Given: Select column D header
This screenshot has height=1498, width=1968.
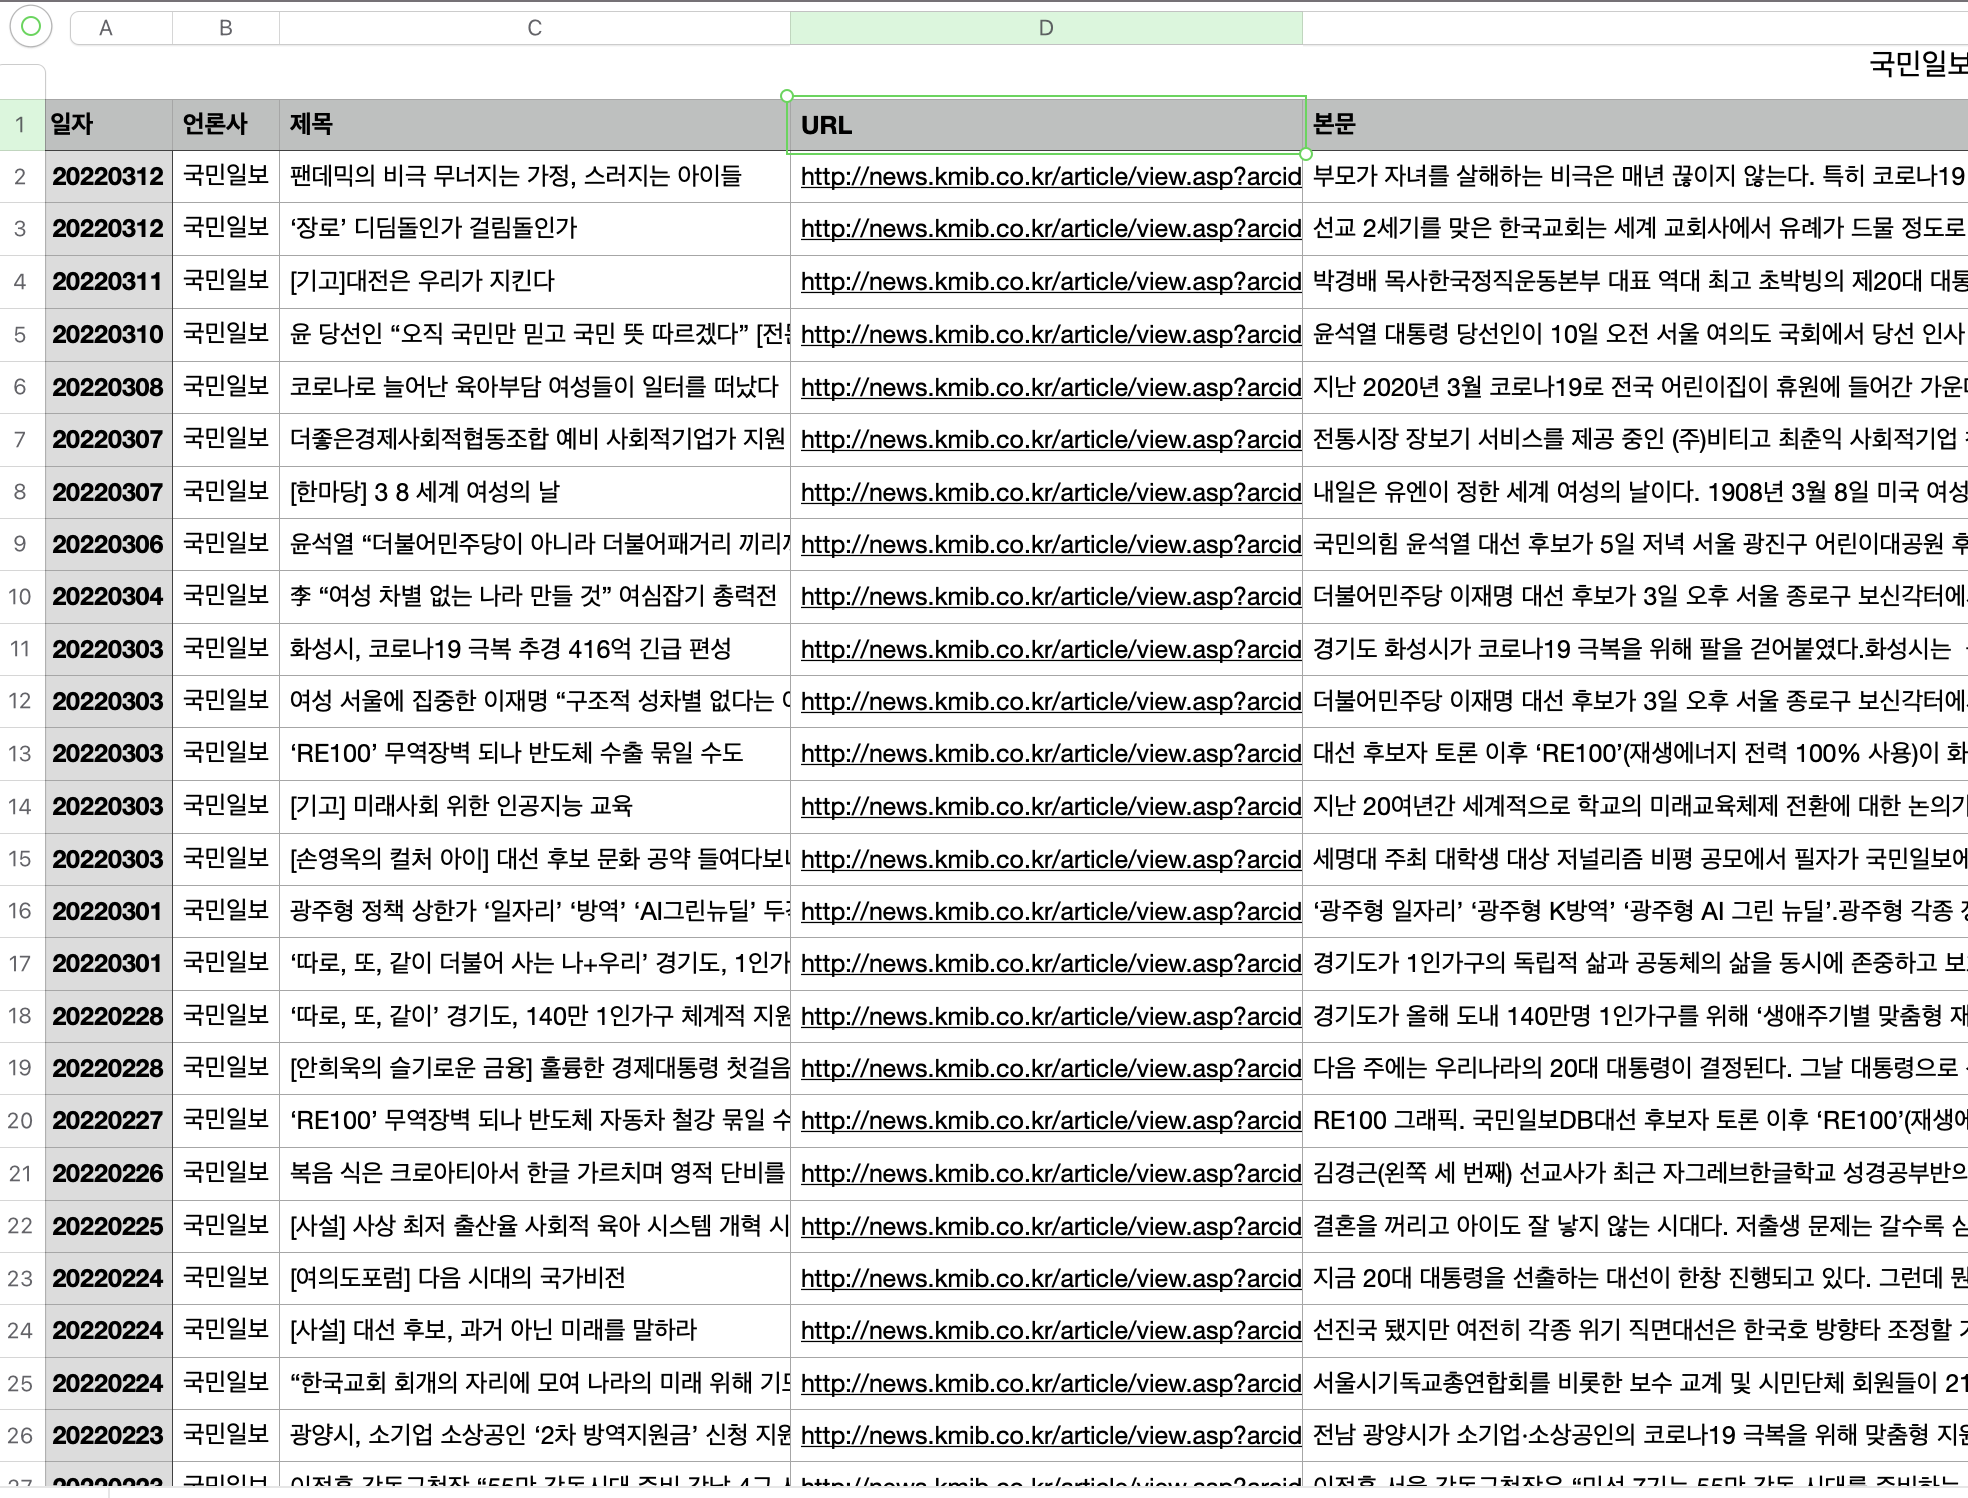Looking at the screenshot, I should point(1046,28).
